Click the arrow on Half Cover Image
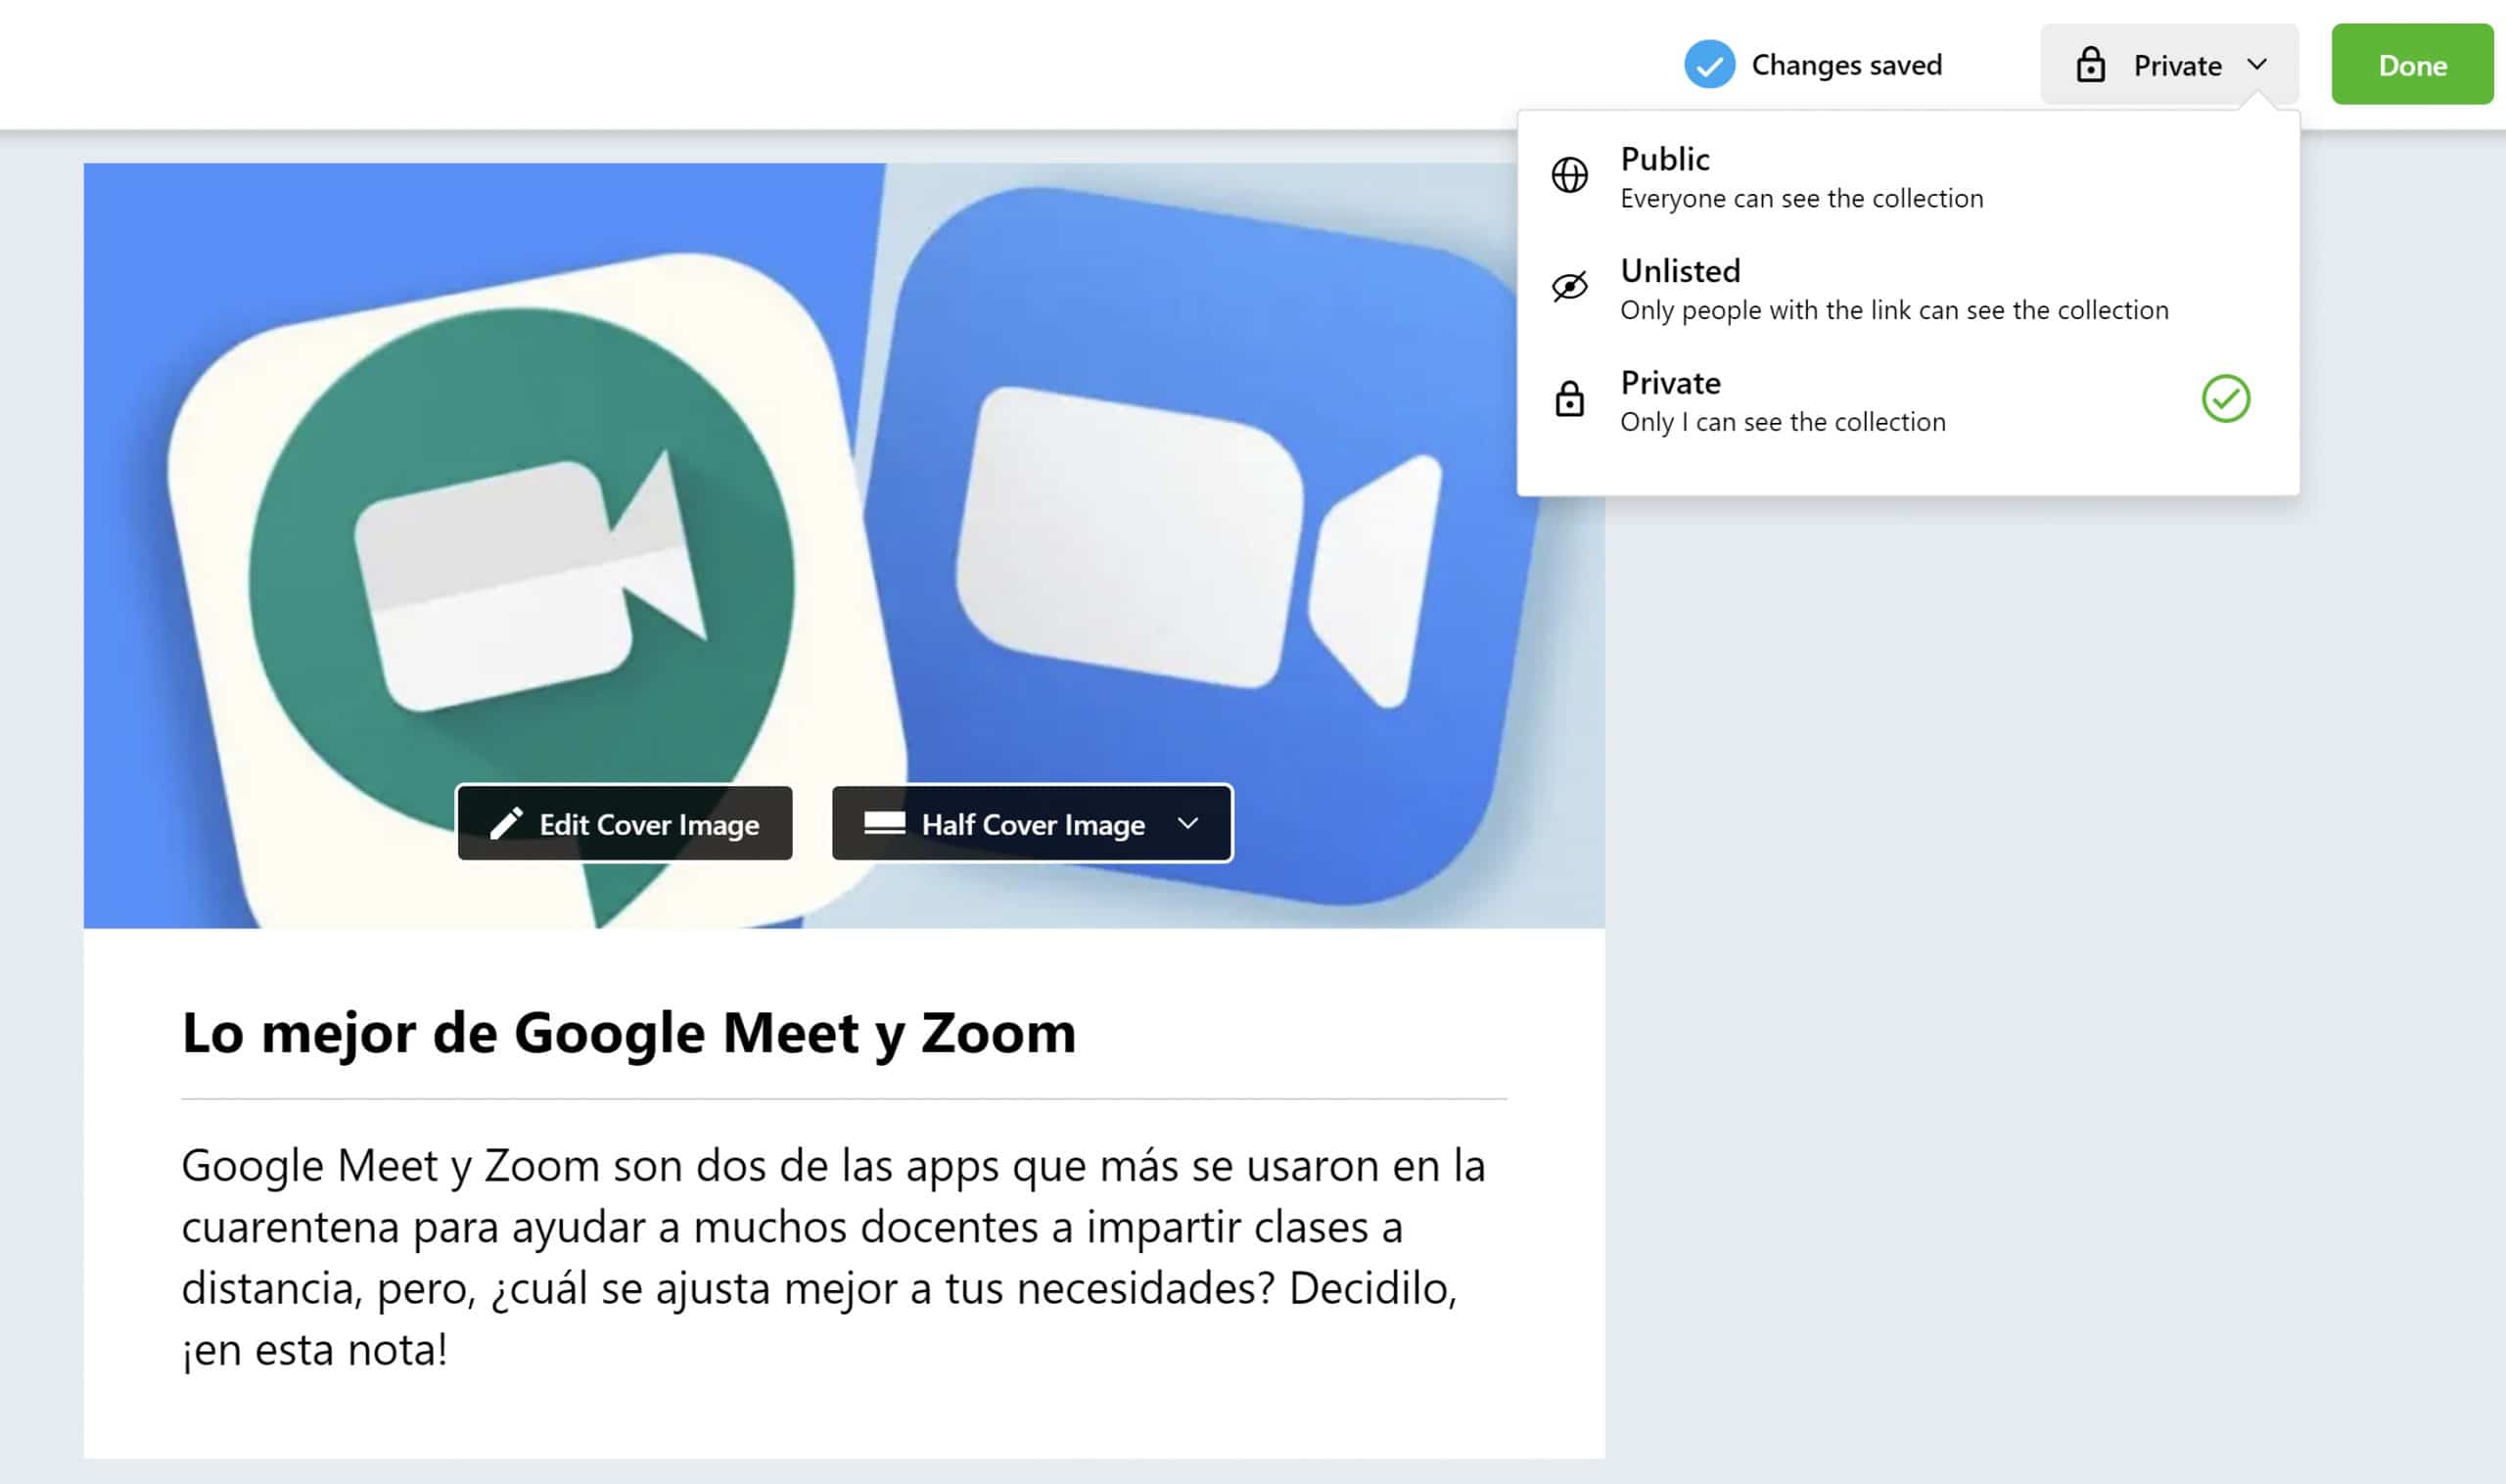 point(1187,823)
